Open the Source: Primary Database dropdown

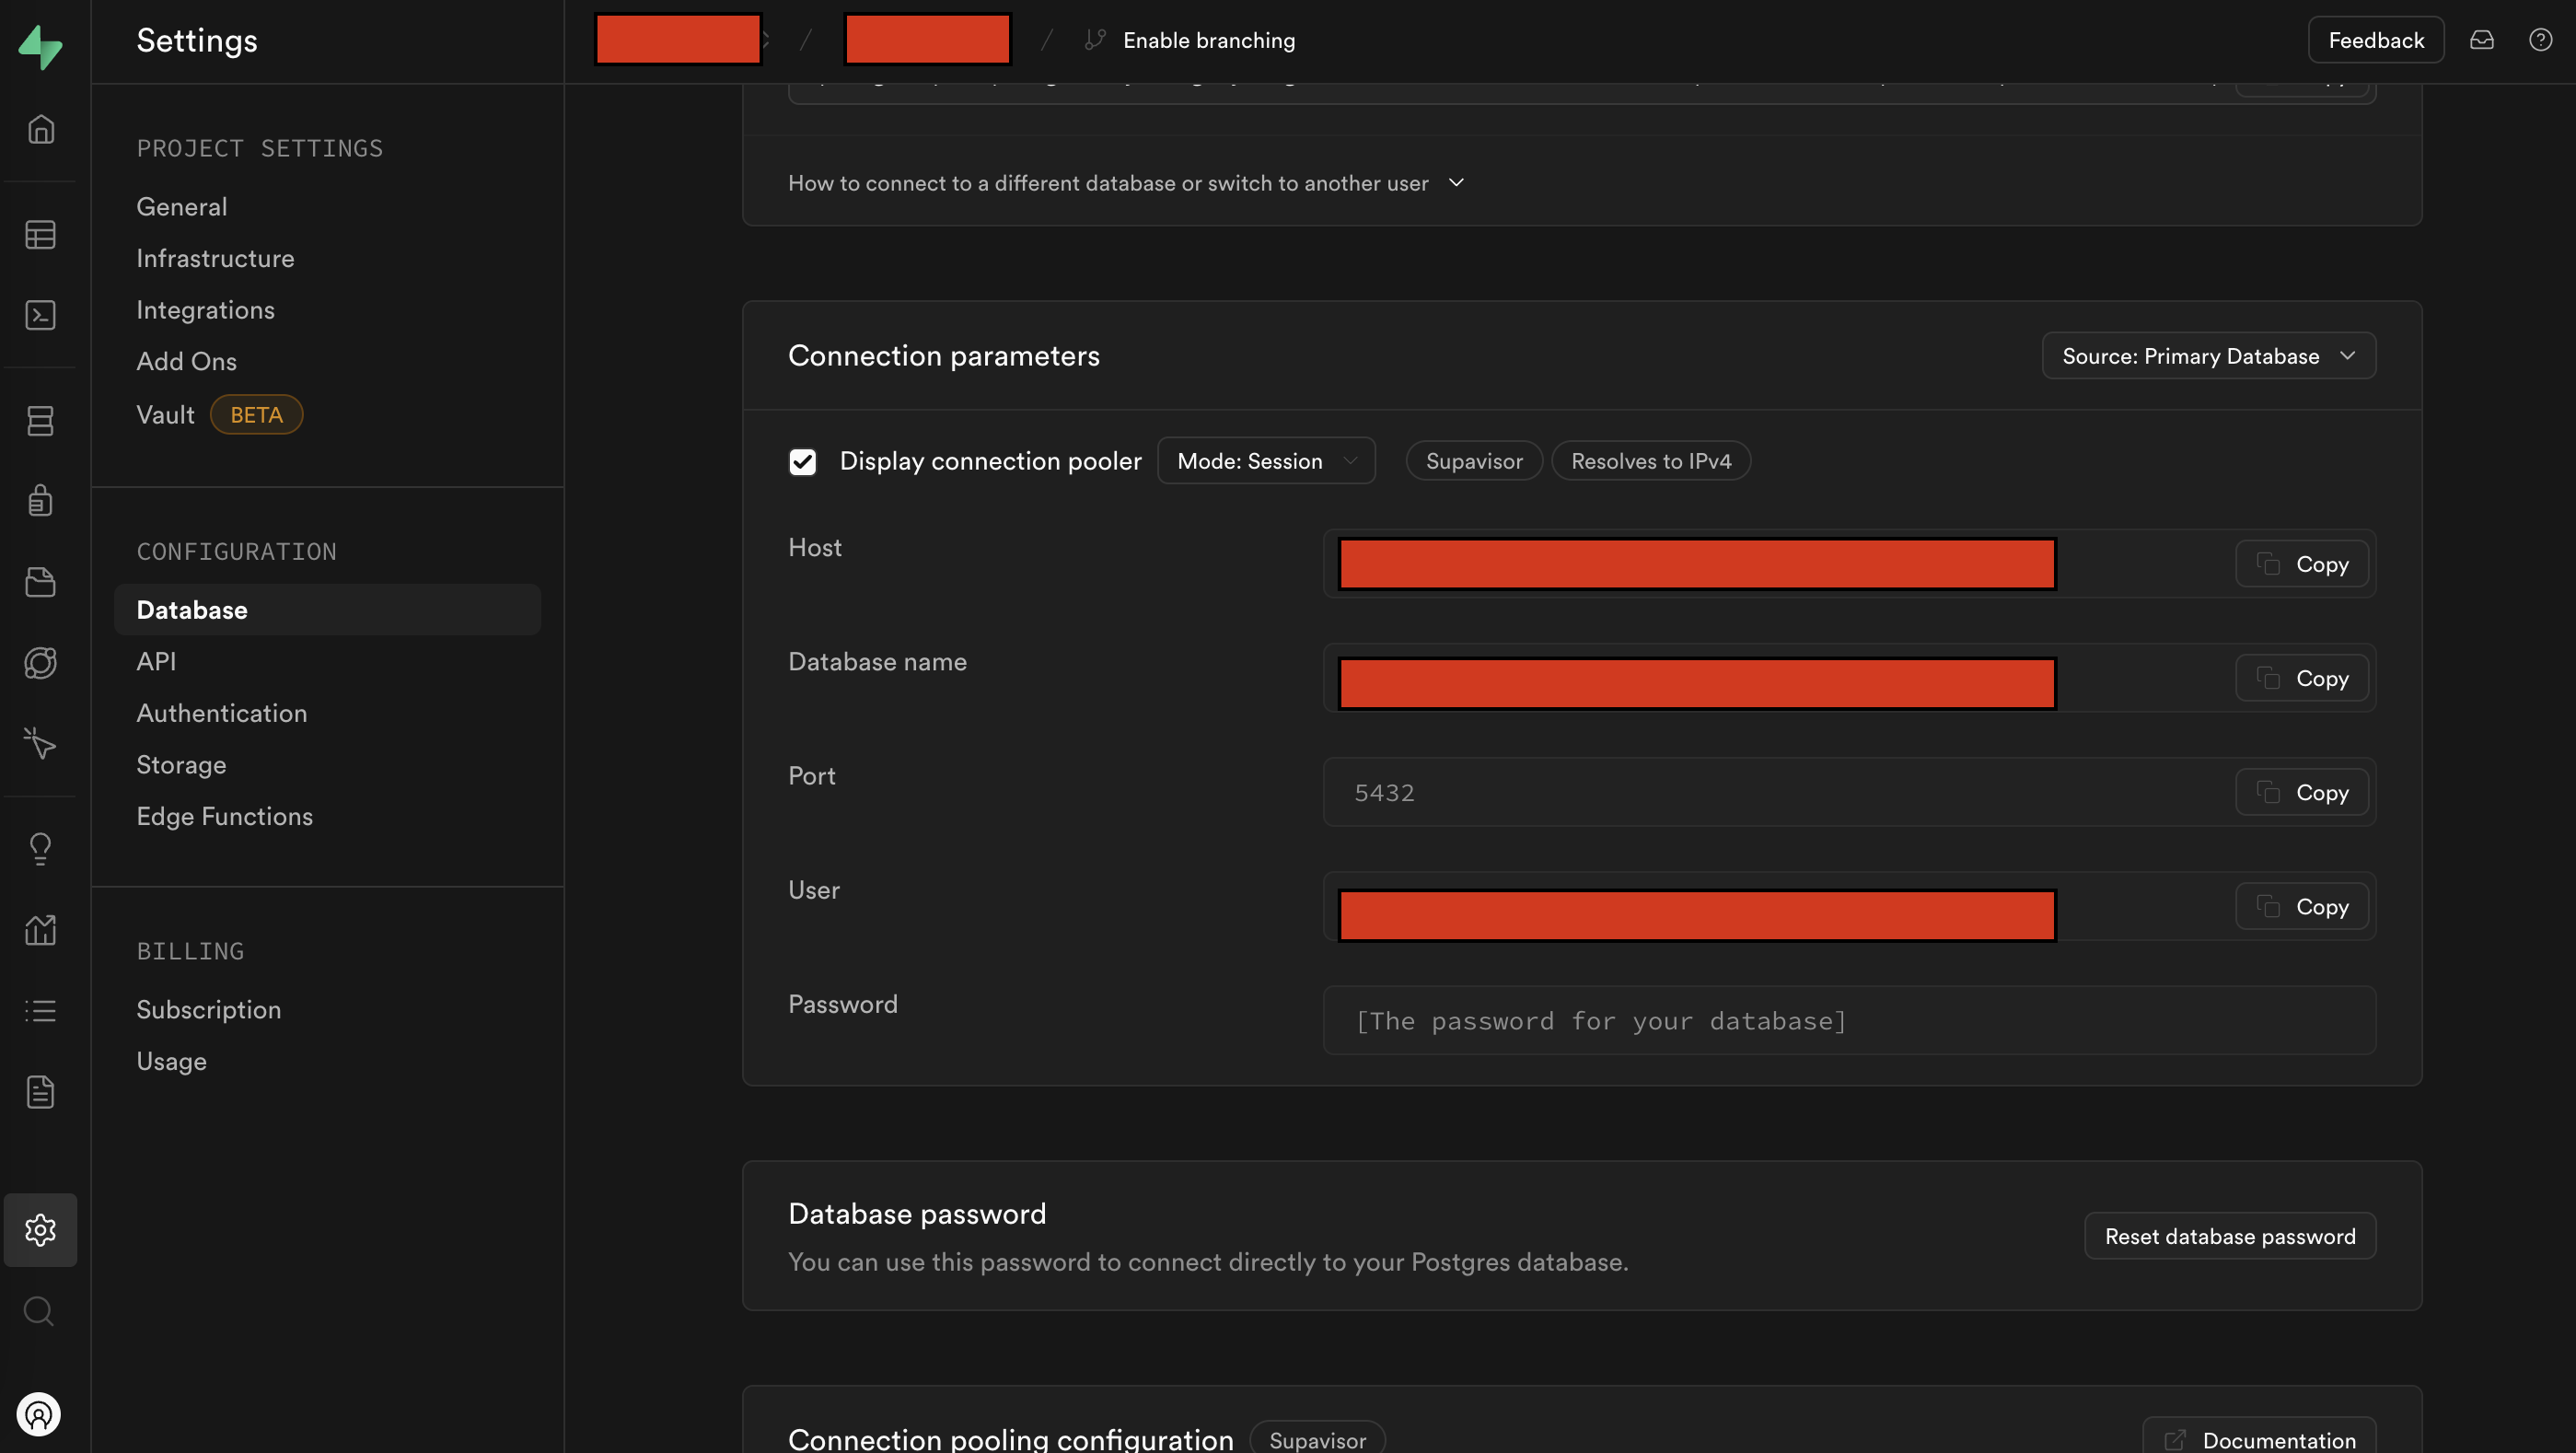(x=2208, y=356)
